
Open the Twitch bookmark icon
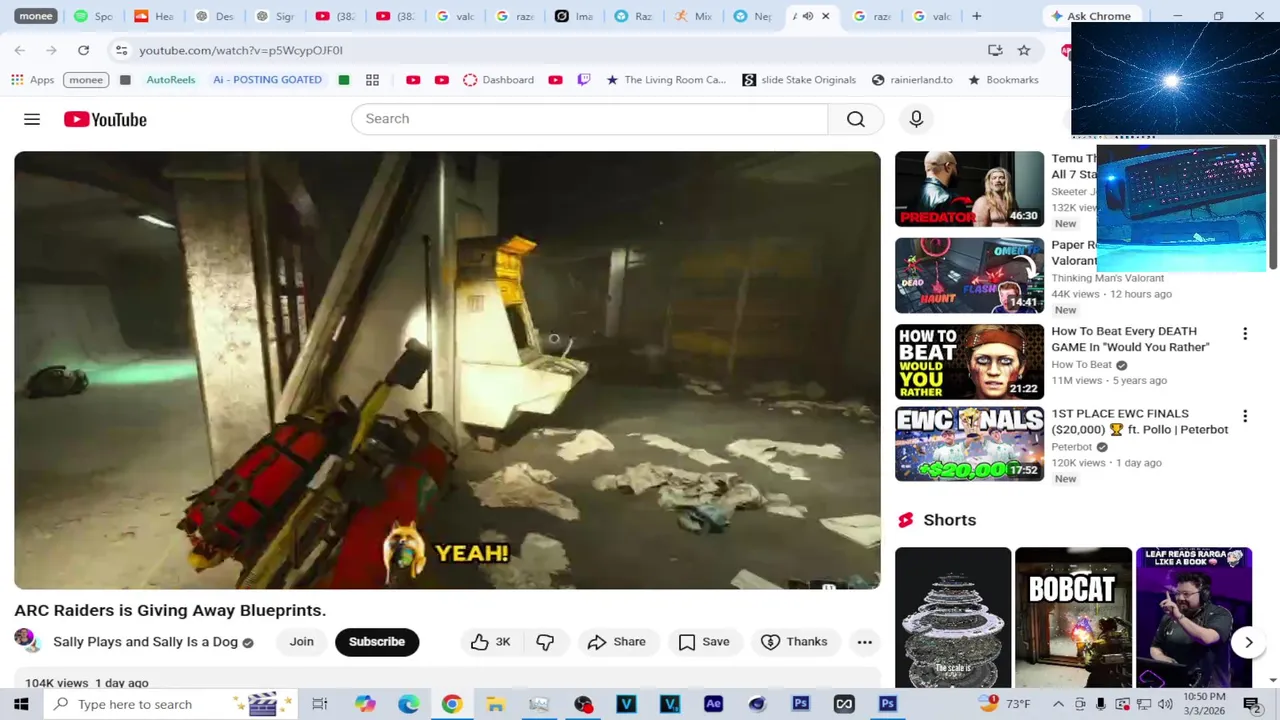pos(584,80)
